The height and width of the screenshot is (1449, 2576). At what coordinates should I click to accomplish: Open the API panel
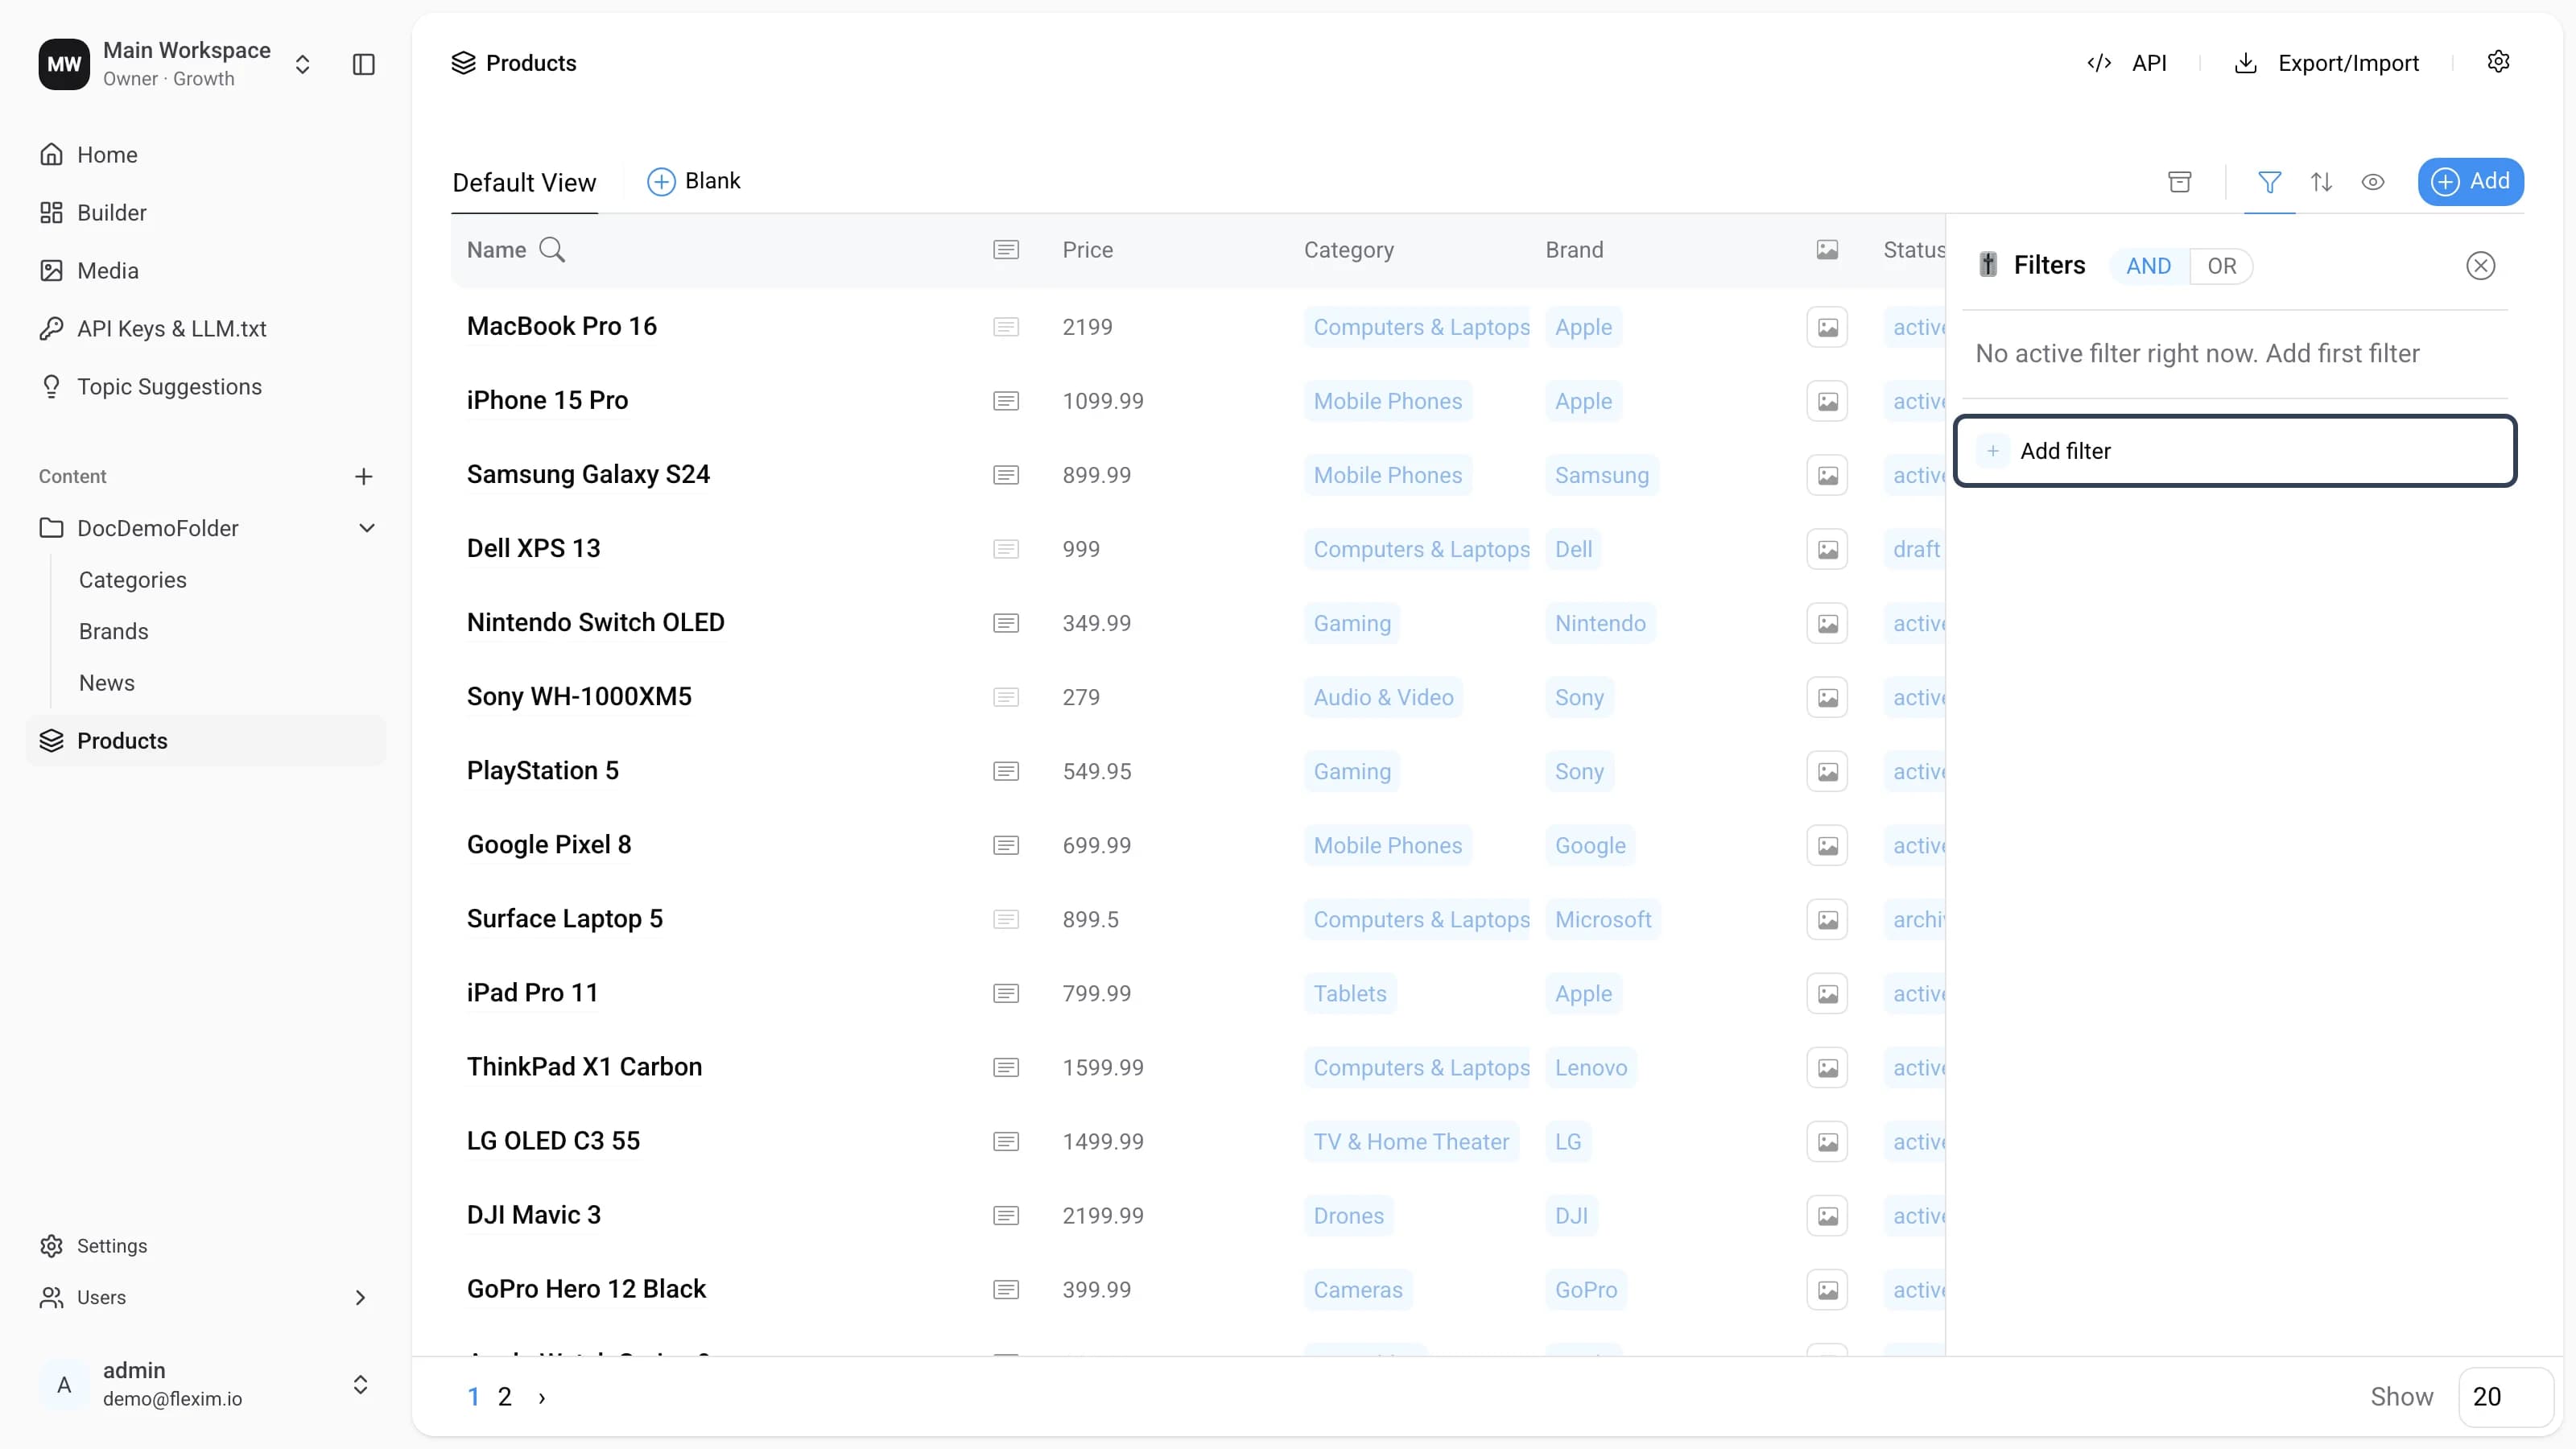tap(2127, 63)
